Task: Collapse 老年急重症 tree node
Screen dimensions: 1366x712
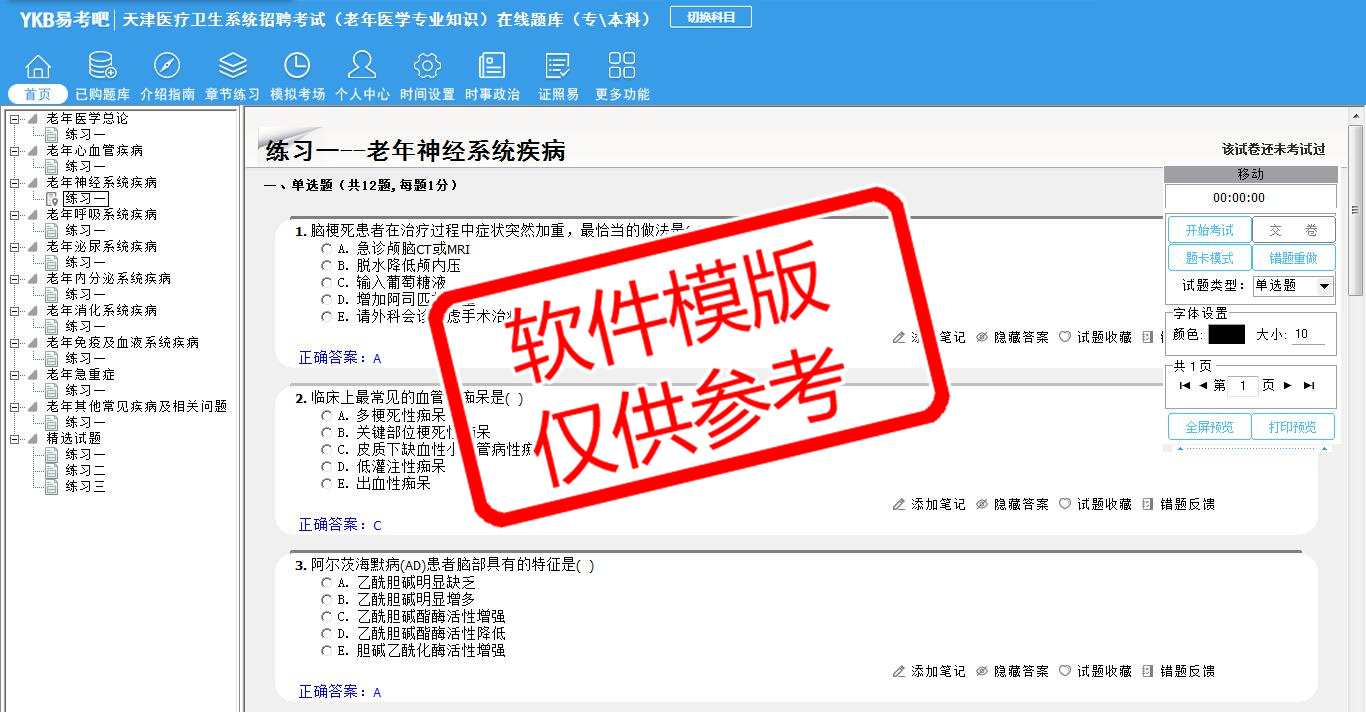Action: [14, 375]
